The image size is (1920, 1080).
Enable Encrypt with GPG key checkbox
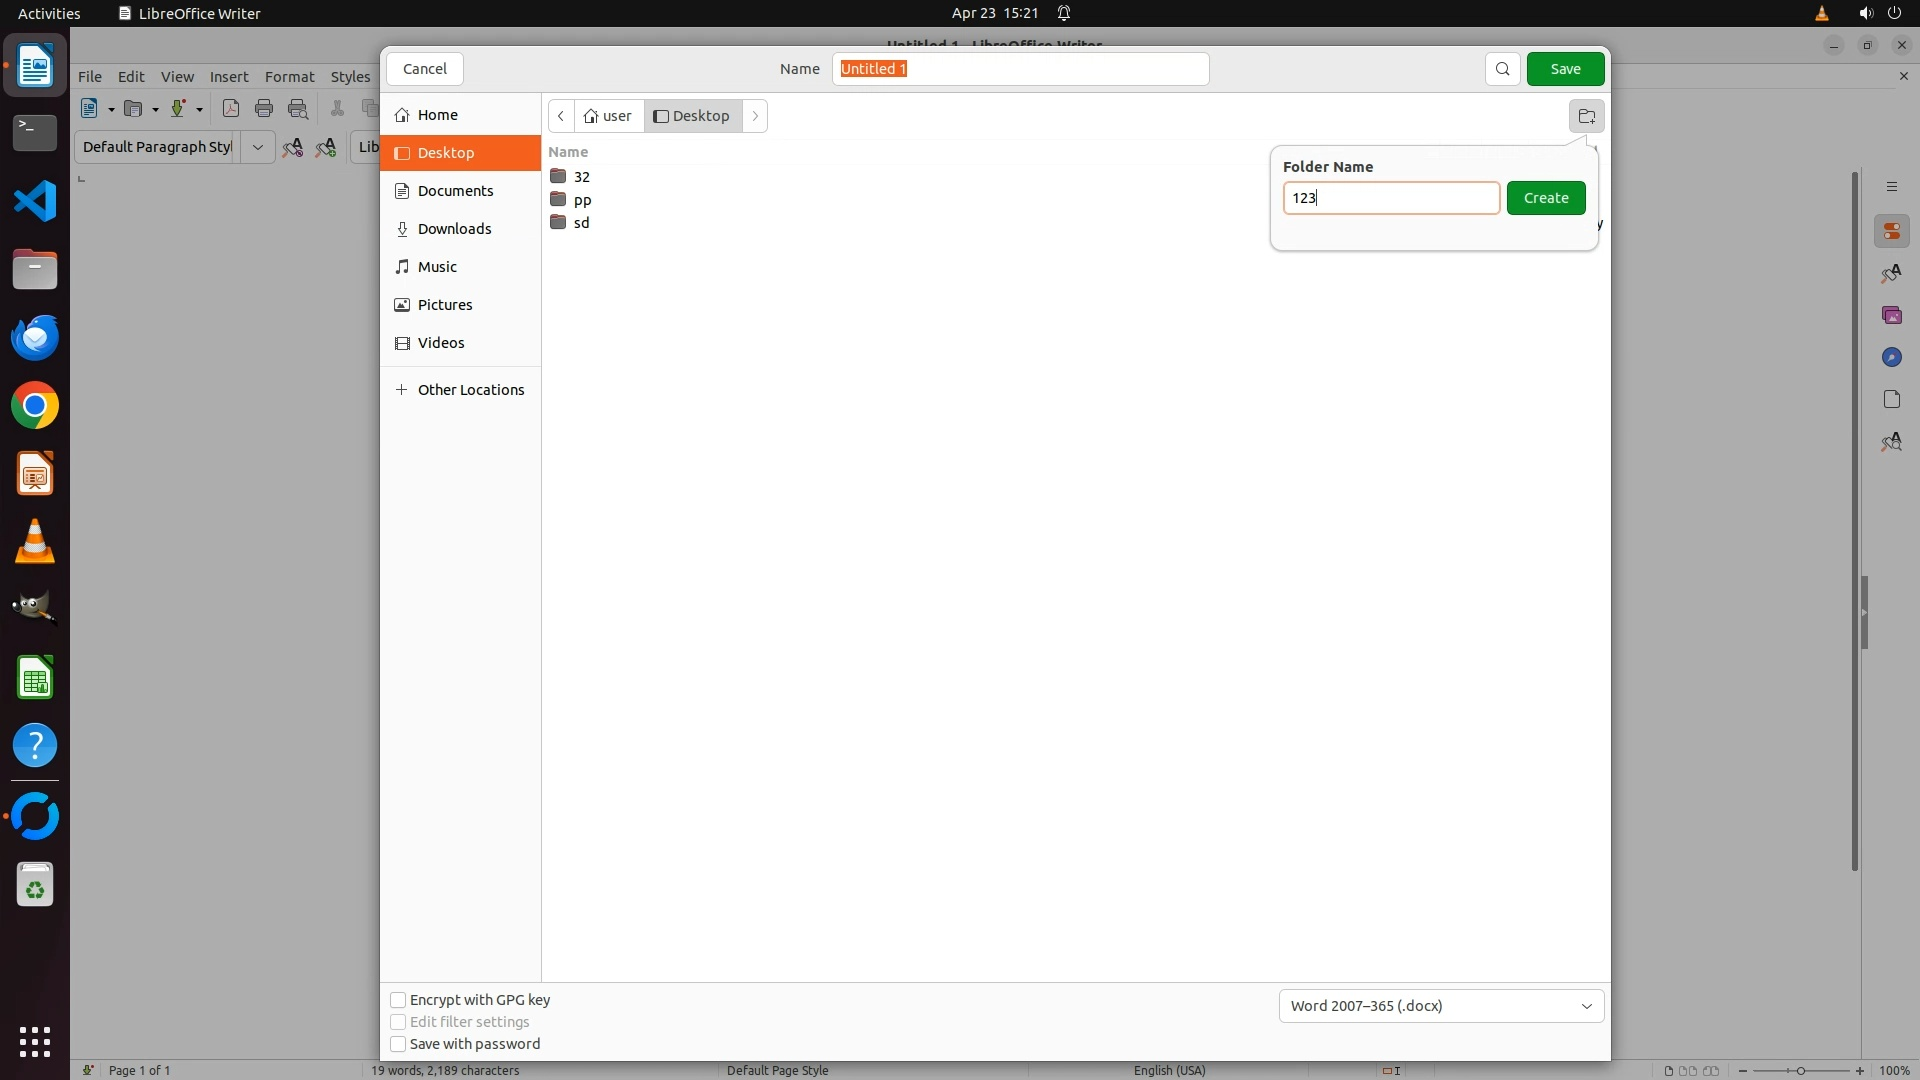click(398, 1000)
